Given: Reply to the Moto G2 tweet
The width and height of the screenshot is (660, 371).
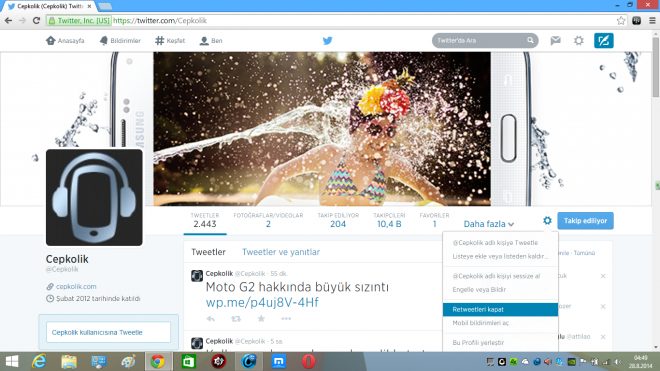Looking at the screenshot, I should click(x=210, y=319).
